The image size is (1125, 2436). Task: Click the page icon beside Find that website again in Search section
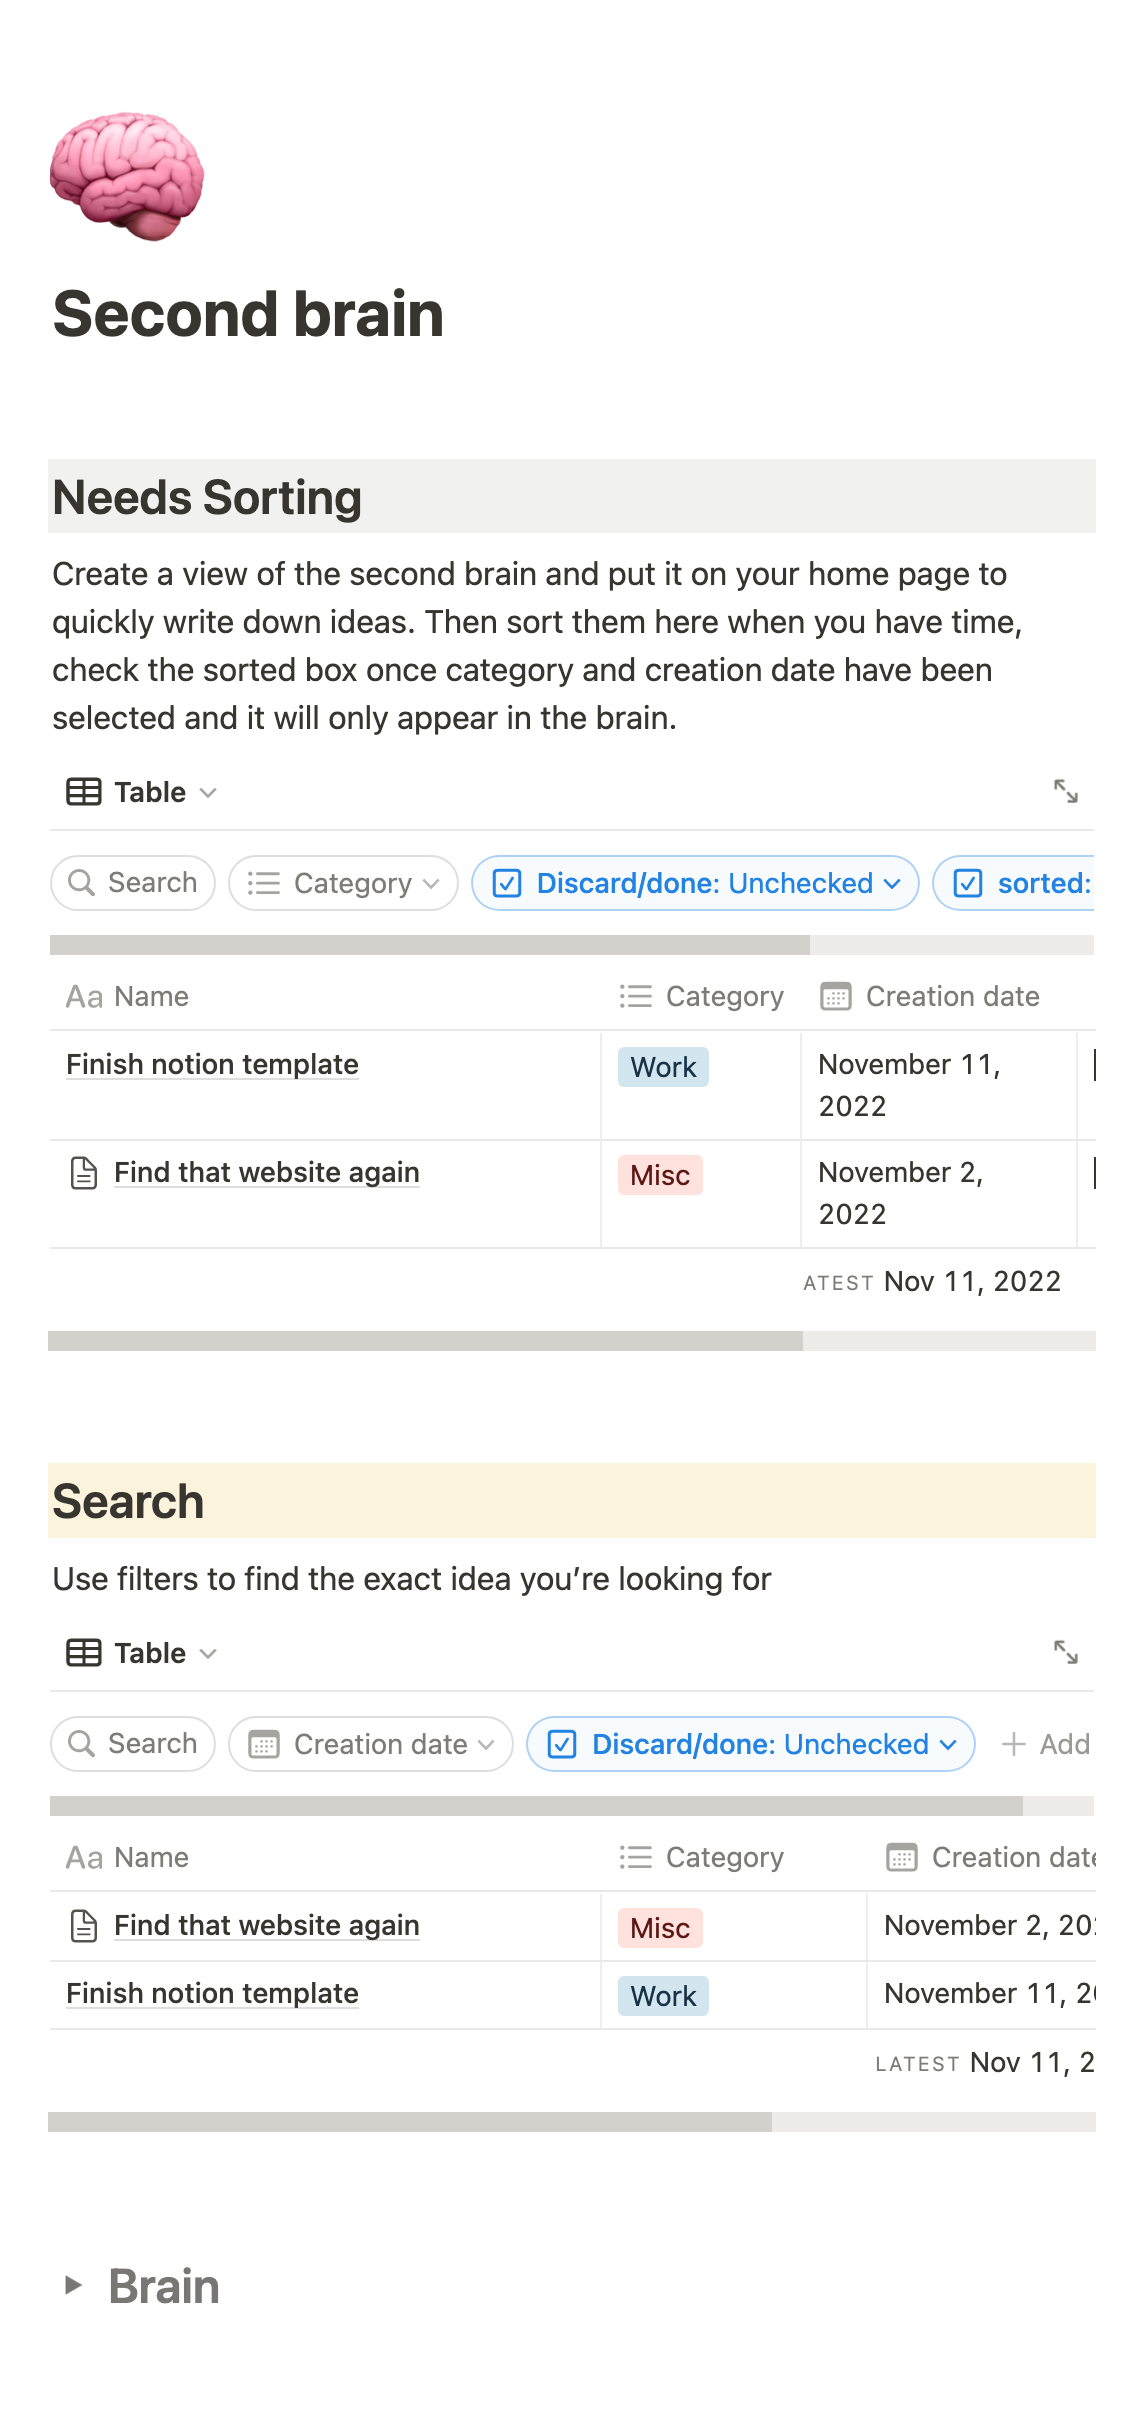click(x=84, y=1926)
